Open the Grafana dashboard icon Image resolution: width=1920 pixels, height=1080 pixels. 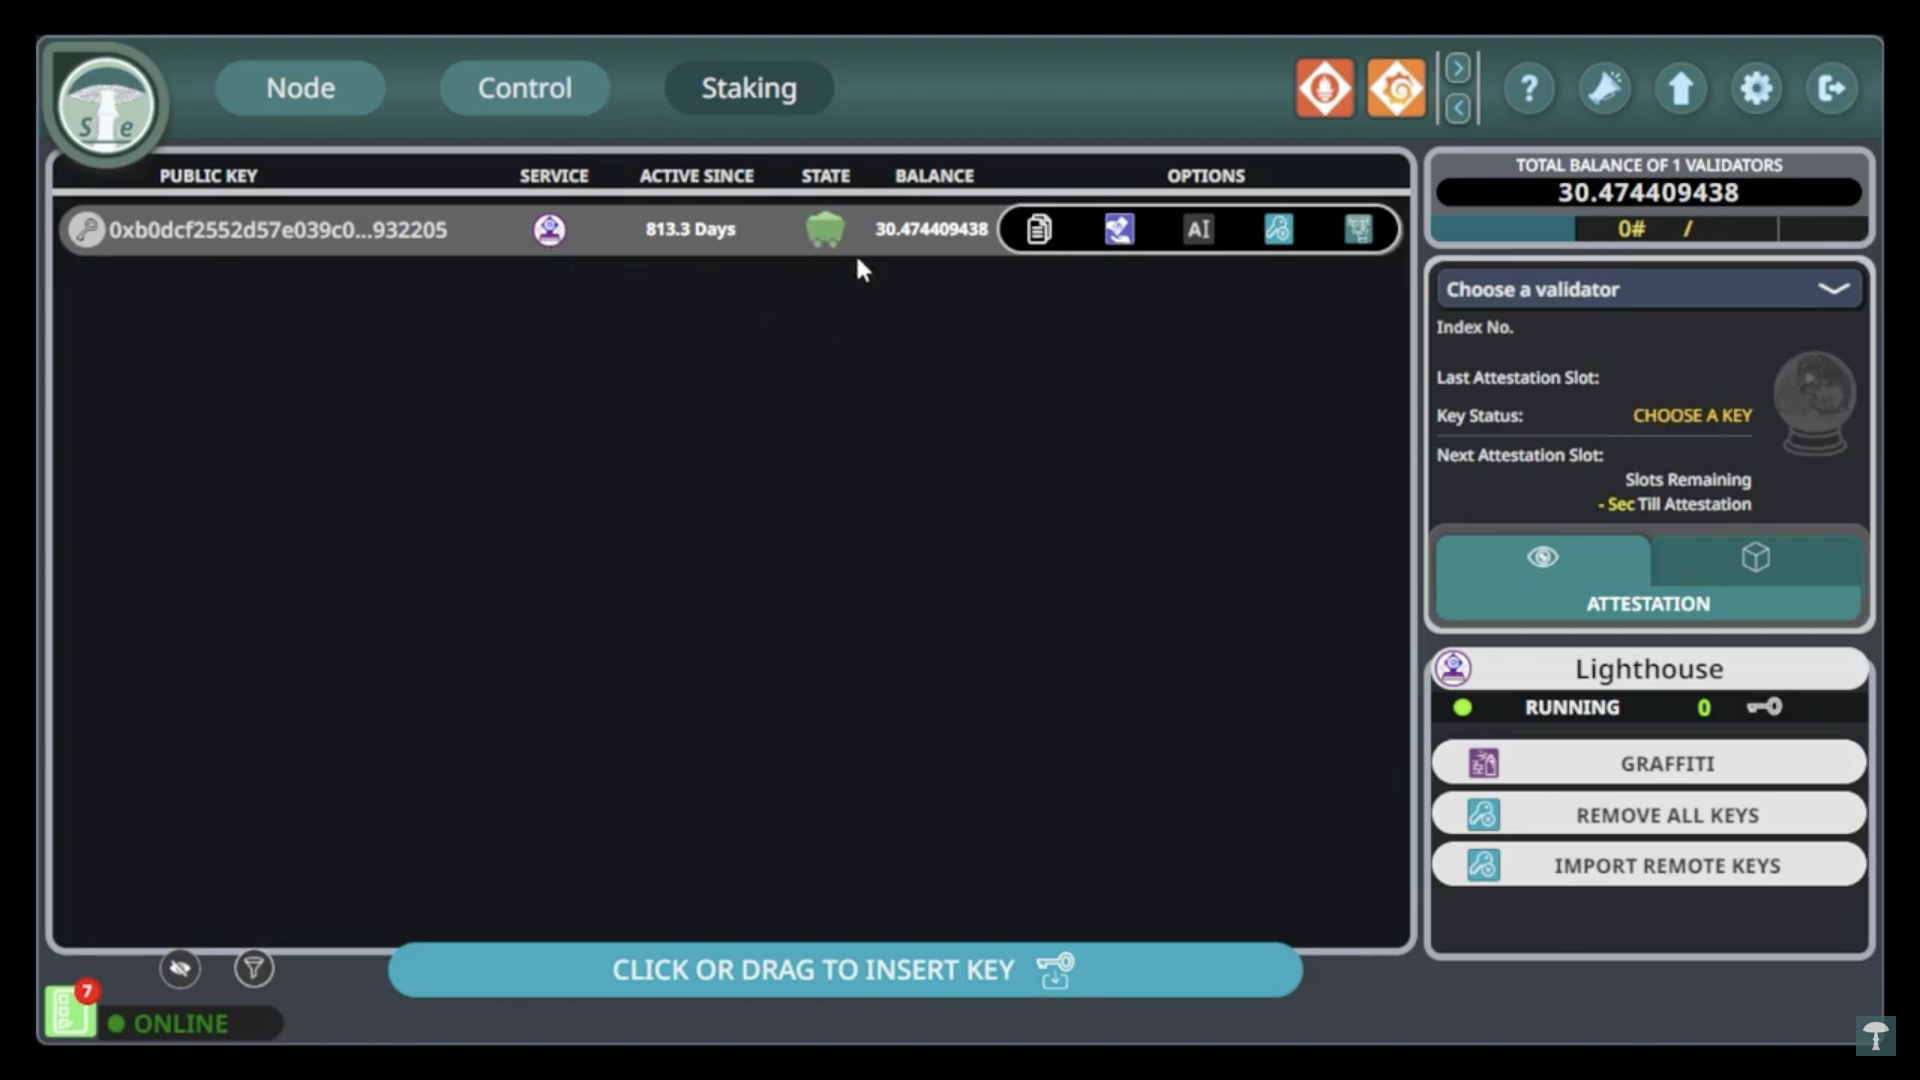click(1396, 88)
